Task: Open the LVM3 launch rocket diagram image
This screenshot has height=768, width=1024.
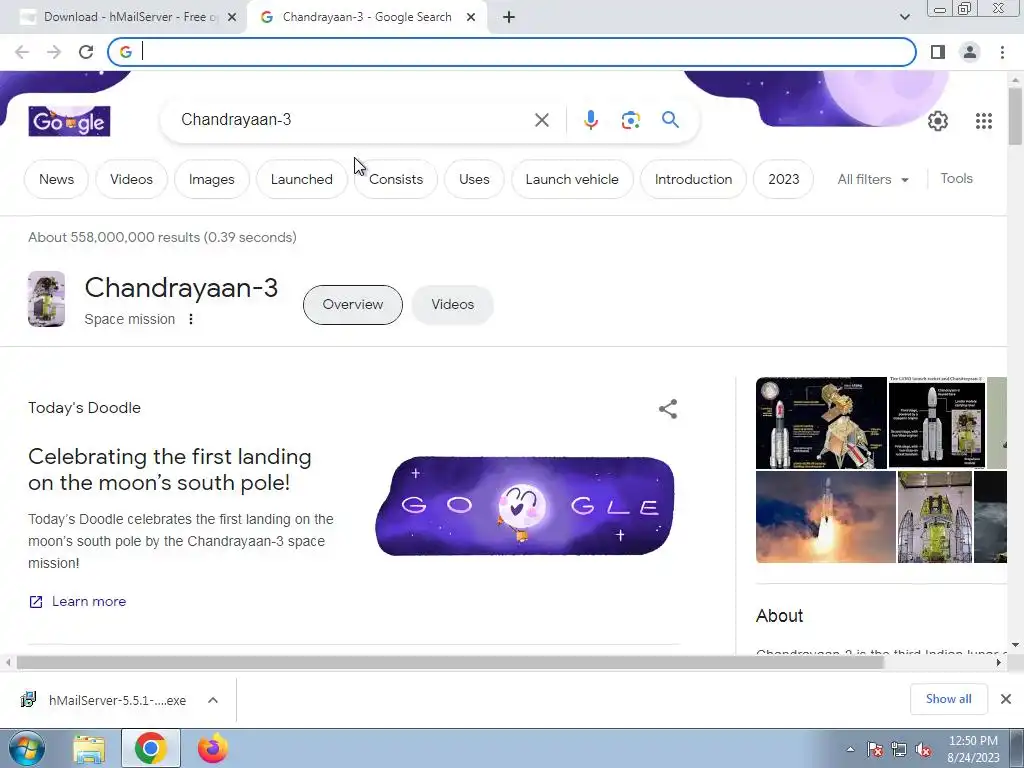Action: [936, 423]
